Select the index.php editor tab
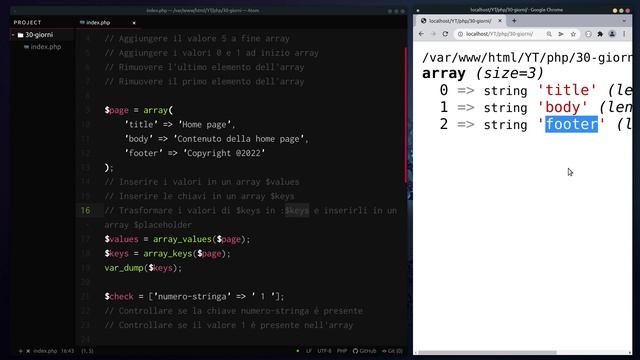The height and width of the screenshot is (360, 640). [98, 23]
